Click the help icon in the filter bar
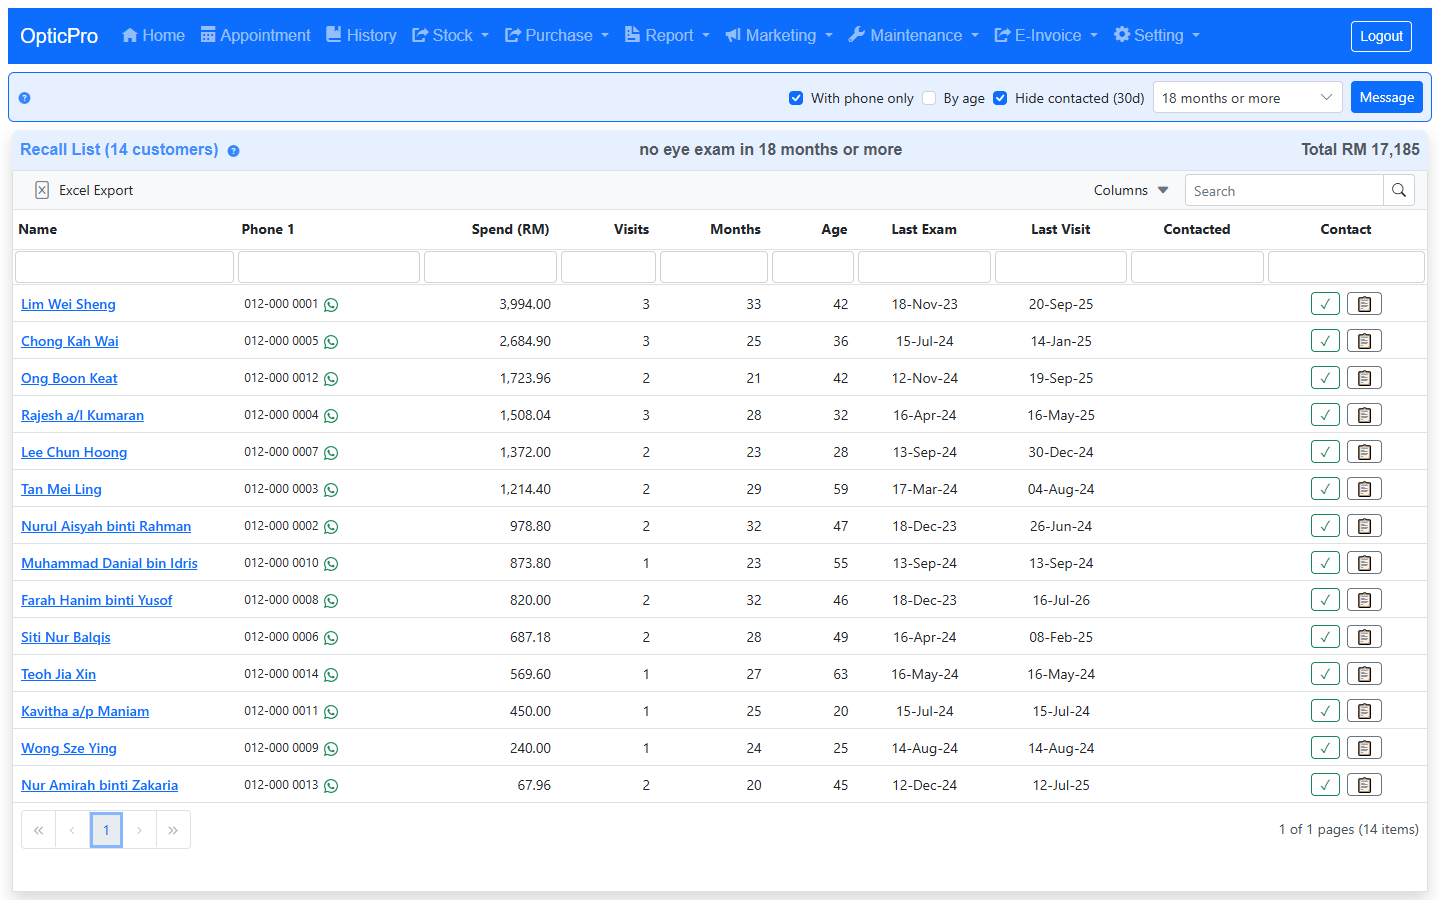1440x900 pixels. tap(24, 98)
